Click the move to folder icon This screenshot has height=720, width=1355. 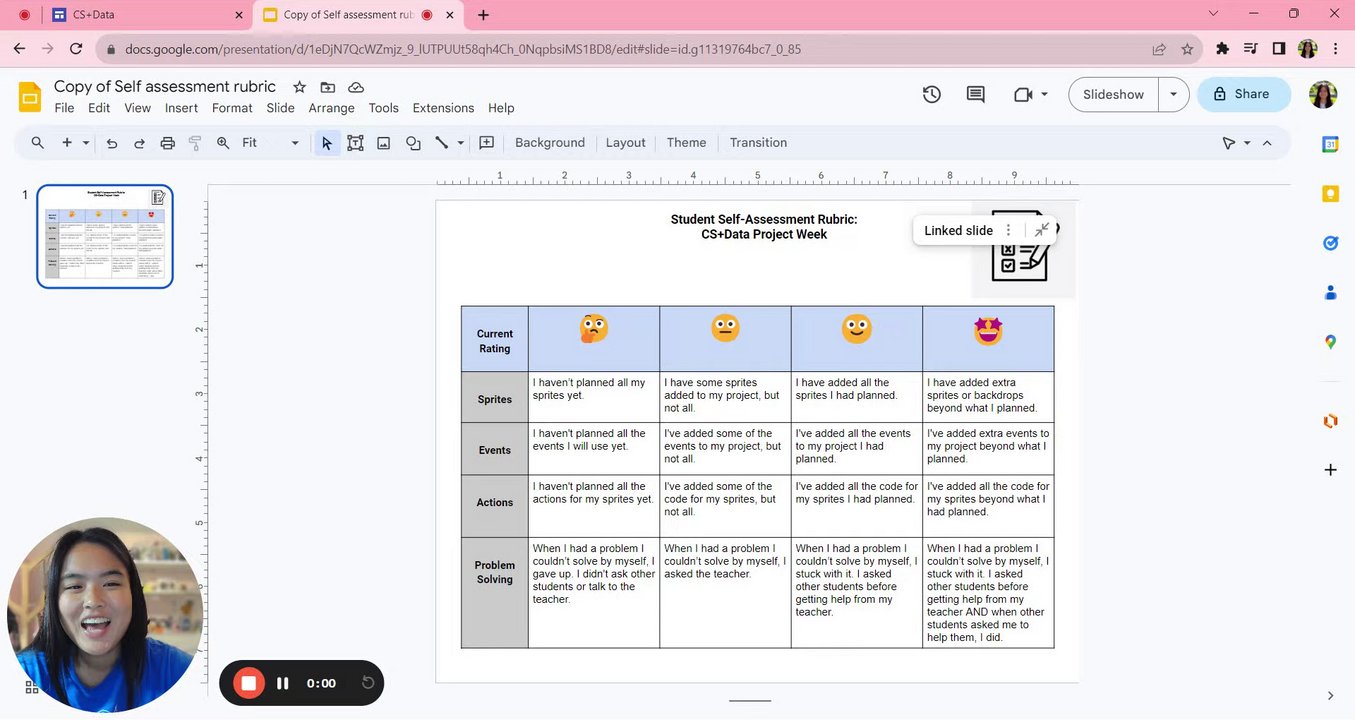327,87
